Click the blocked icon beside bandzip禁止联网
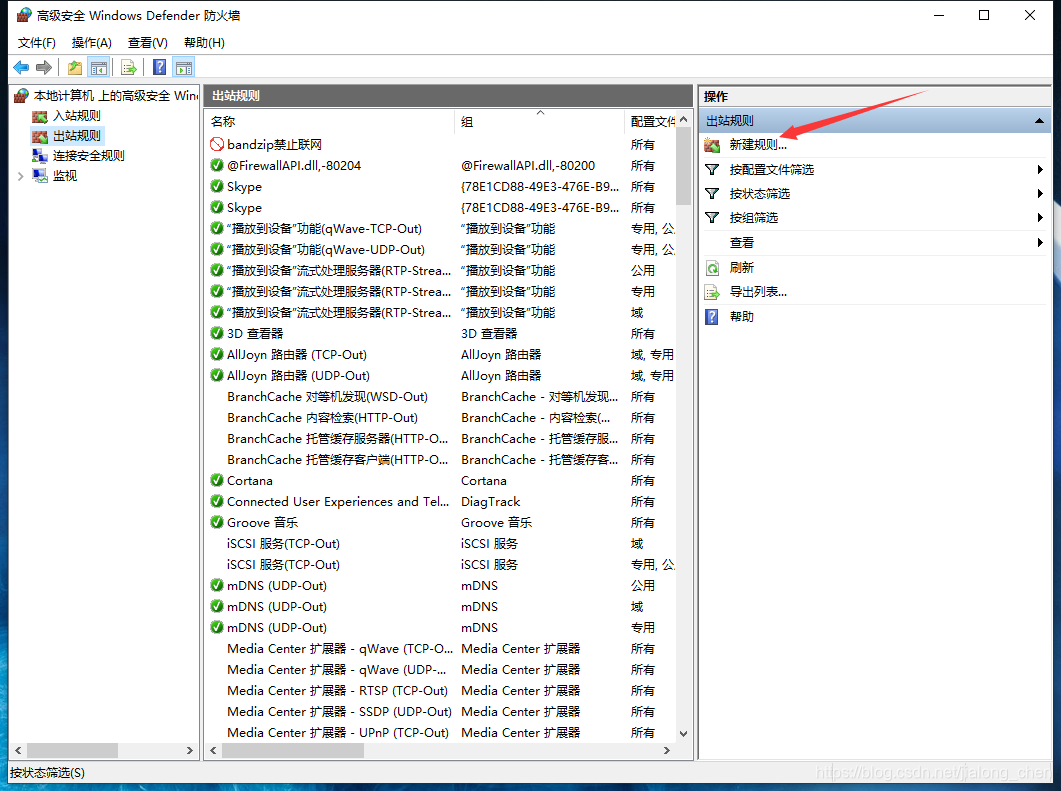Image resolution: width=1061 pixels, height=791 pixels. click(217, 144)
